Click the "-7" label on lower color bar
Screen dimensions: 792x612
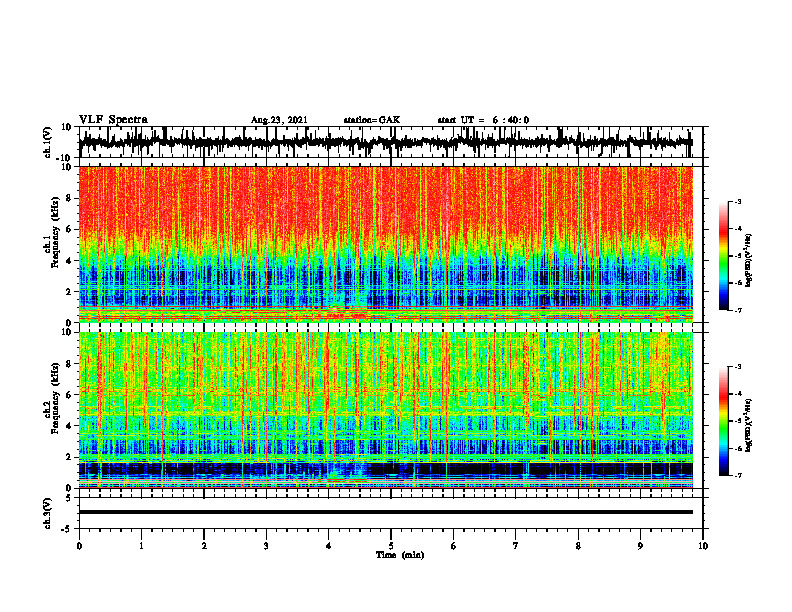(737, 475)
